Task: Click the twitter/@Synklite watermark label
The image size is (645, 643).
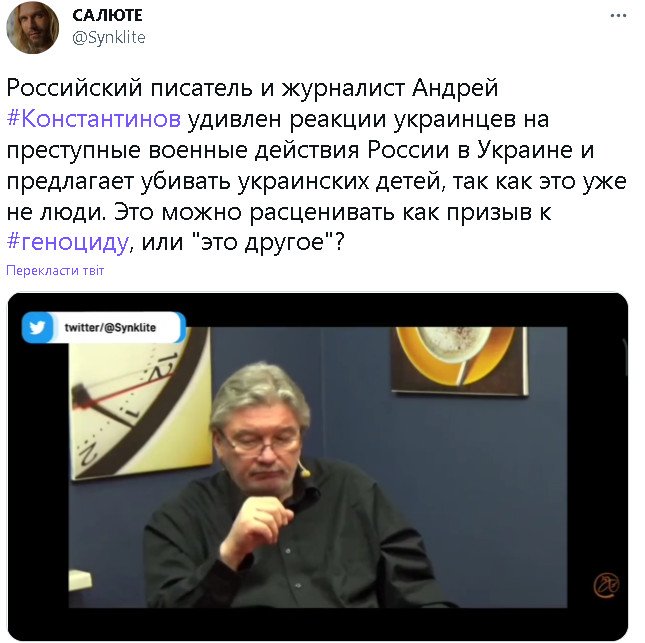Action: tap(110, 327)
